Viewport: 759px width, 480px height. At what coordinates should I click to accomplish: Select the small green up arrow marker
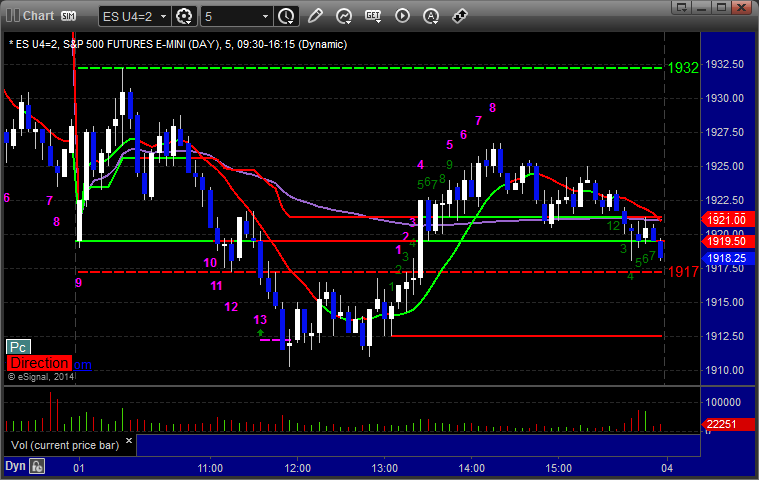click(x=260, y=332)
